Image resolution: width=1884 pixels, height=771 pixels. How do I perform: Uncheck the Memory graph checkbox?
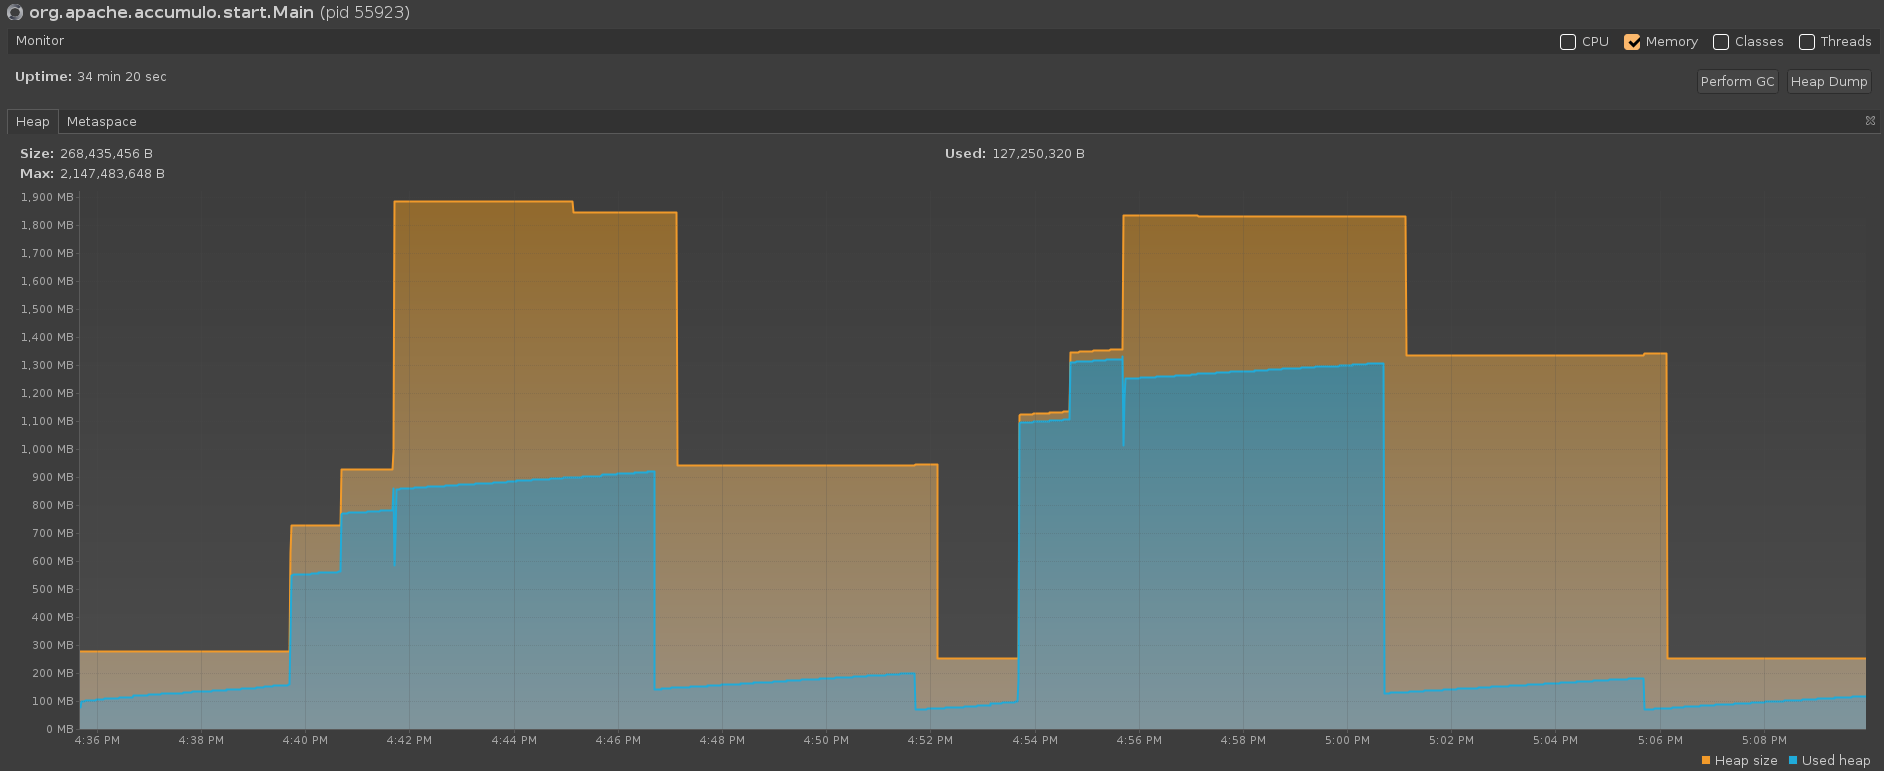tap(1632, 42)
